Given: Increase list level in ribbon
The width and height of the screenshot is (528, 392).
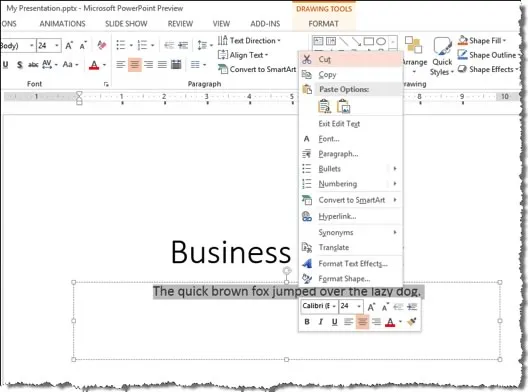Looking at the screenshot, I should (183, 45).
